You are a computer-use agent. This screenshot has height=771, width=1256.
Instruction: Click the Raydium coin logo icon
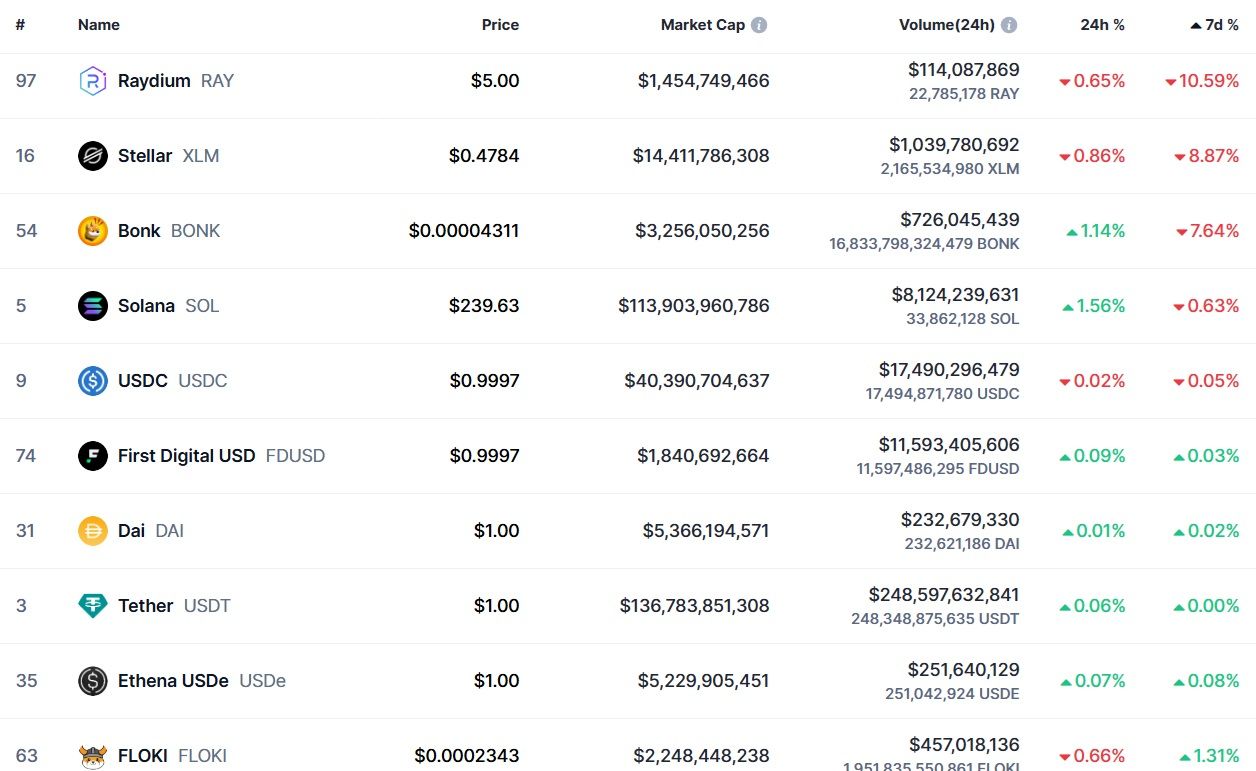(x=93, y=81)
